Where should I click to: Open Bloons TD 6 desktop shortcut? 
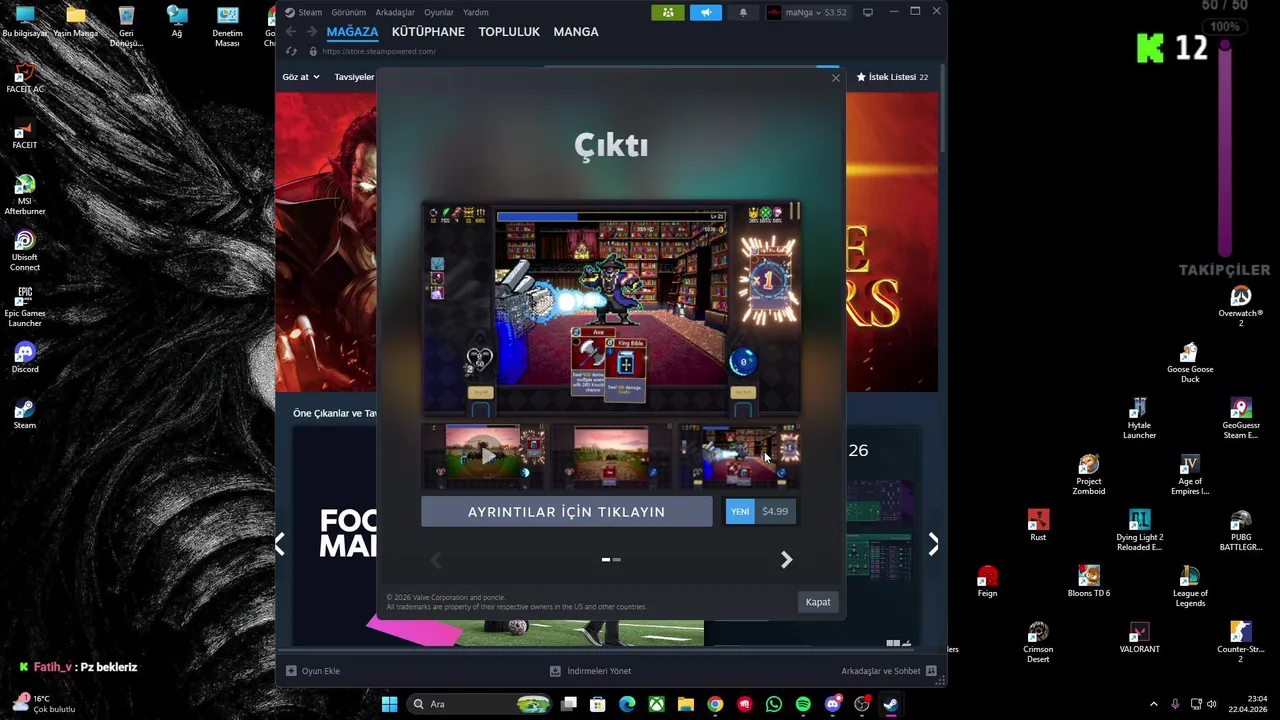point(1088,582)
